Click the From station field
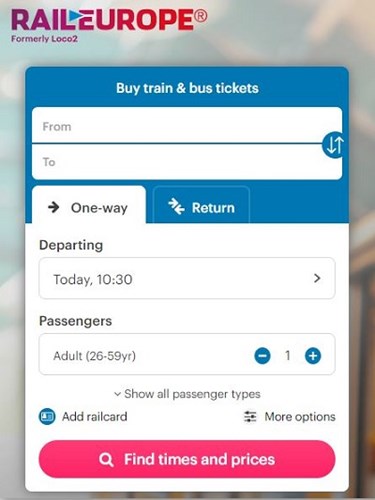Image resolution: width=375 pixels, height=500 pixels. tap(187, 125)
